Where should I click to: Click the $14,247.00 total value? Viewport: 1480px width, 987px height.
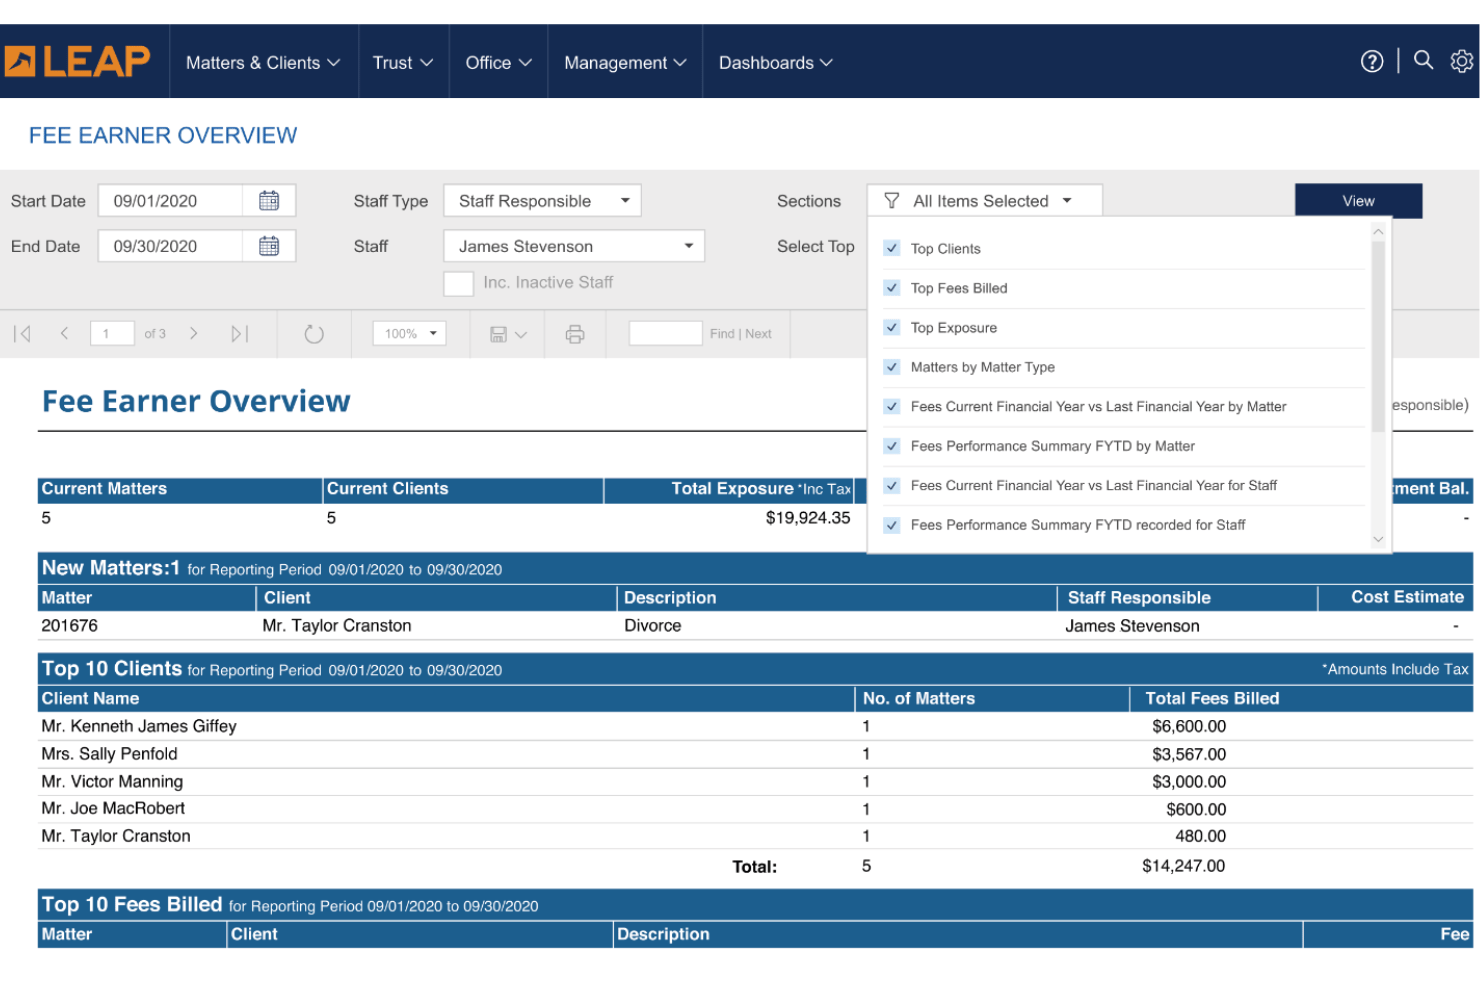[x=1184, y=866]
